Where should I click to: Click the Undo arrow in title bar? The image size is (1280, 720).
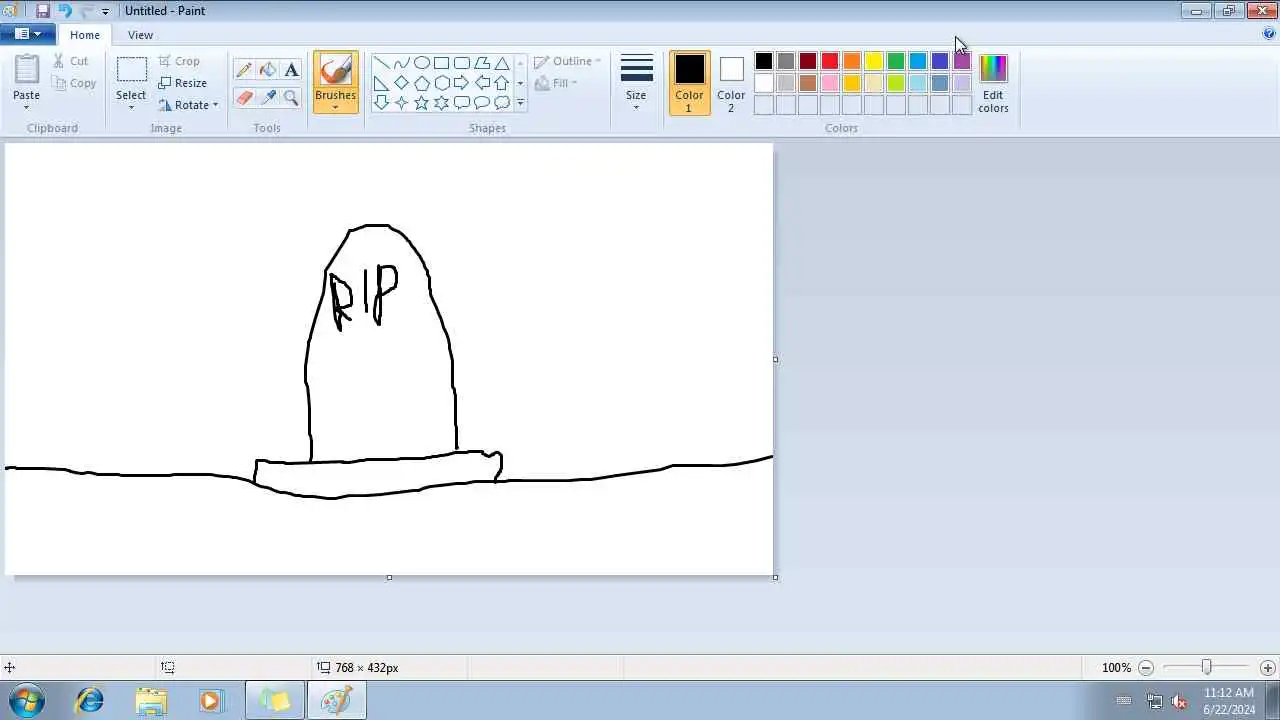pos(64,11)
